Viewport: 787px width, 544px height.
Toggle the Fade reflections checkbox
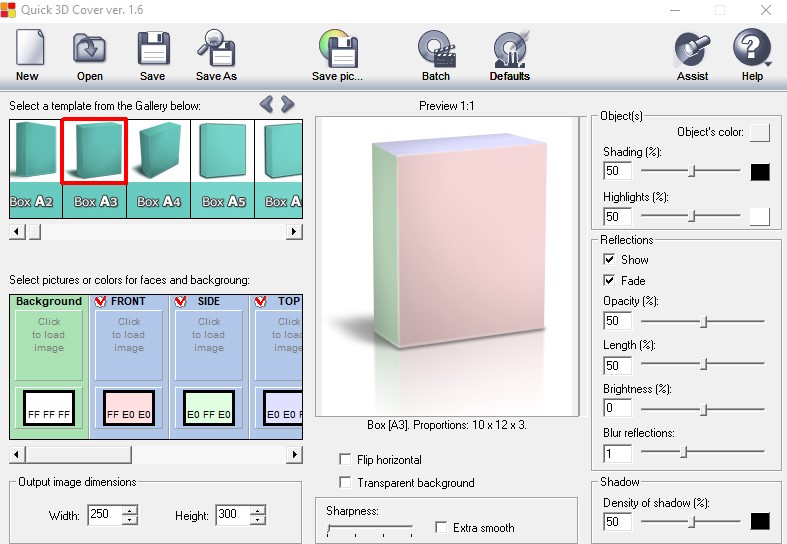pos(610,281)
